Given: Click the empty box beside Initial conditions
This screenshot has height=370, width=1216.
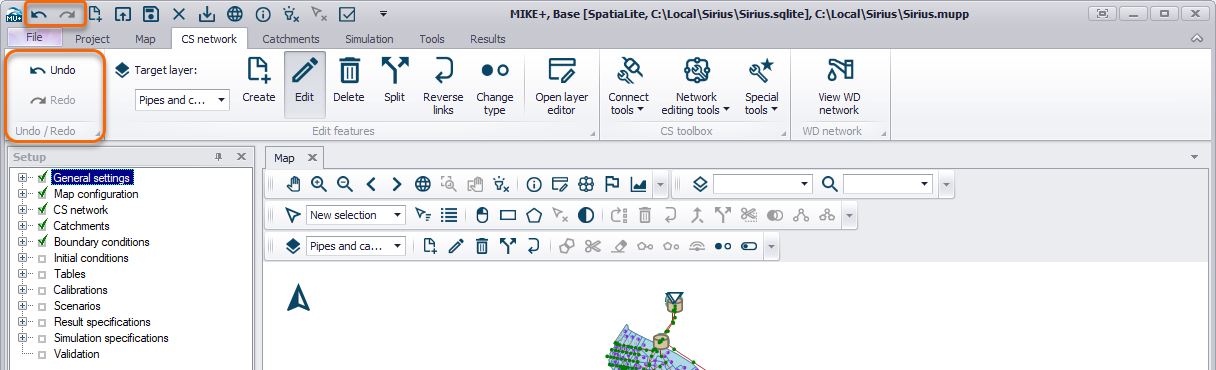Looking at the screenshot, I should (x=42, y=258).
